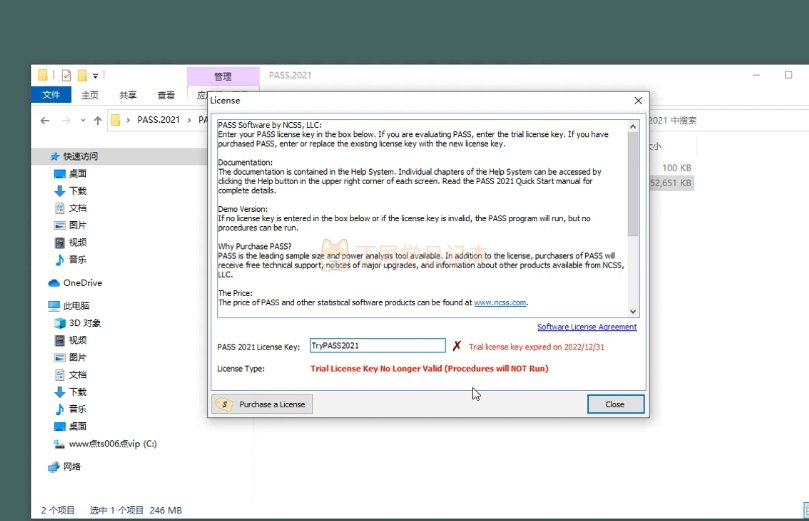Click the license text scrollbar up arrow
The image size is (809, 521).
coord(633,126)
